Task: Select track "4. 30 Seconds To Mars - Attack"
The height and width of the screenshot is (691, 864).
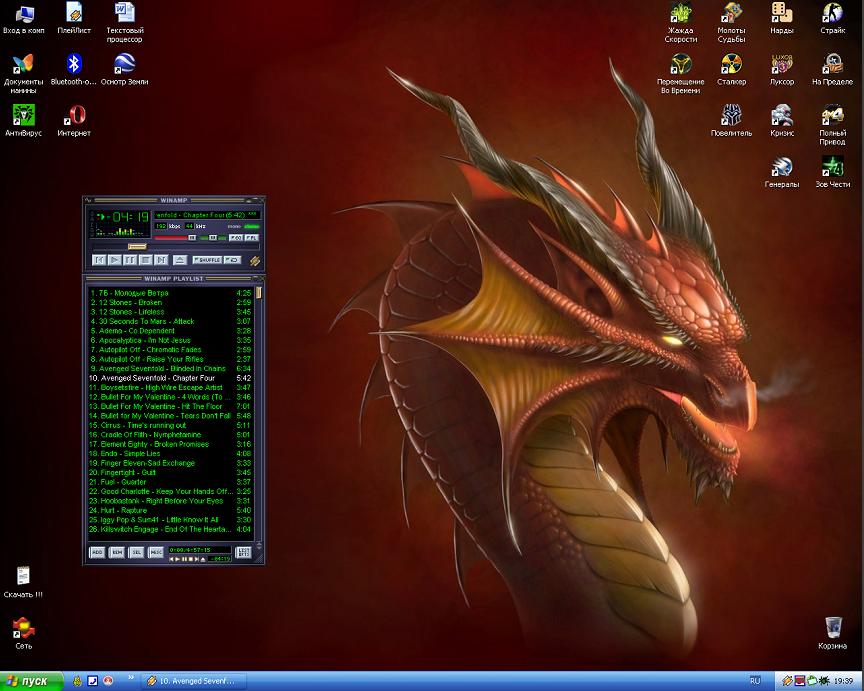Action: point(170,321)
